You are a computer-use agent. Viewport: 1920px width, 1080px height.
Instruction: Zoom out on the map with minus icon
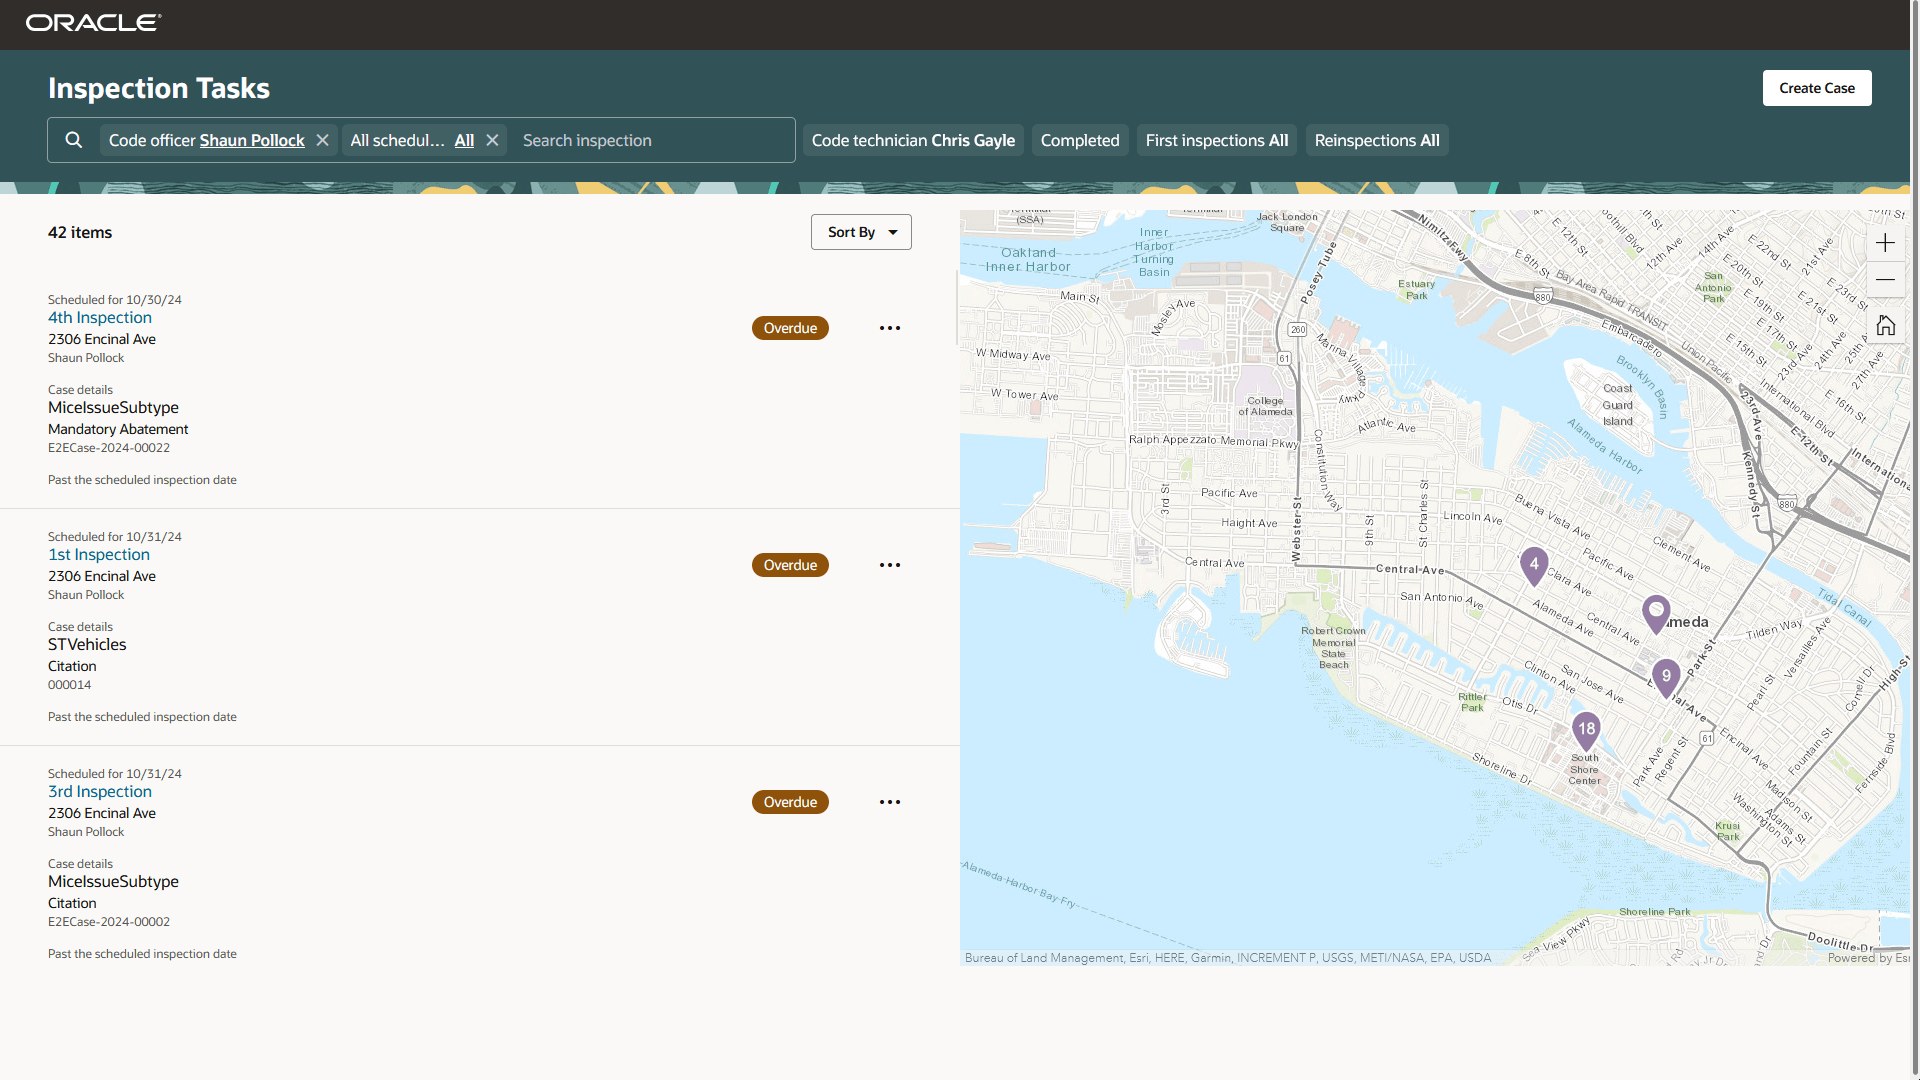pyautogui.click(x=1886, y=280)
